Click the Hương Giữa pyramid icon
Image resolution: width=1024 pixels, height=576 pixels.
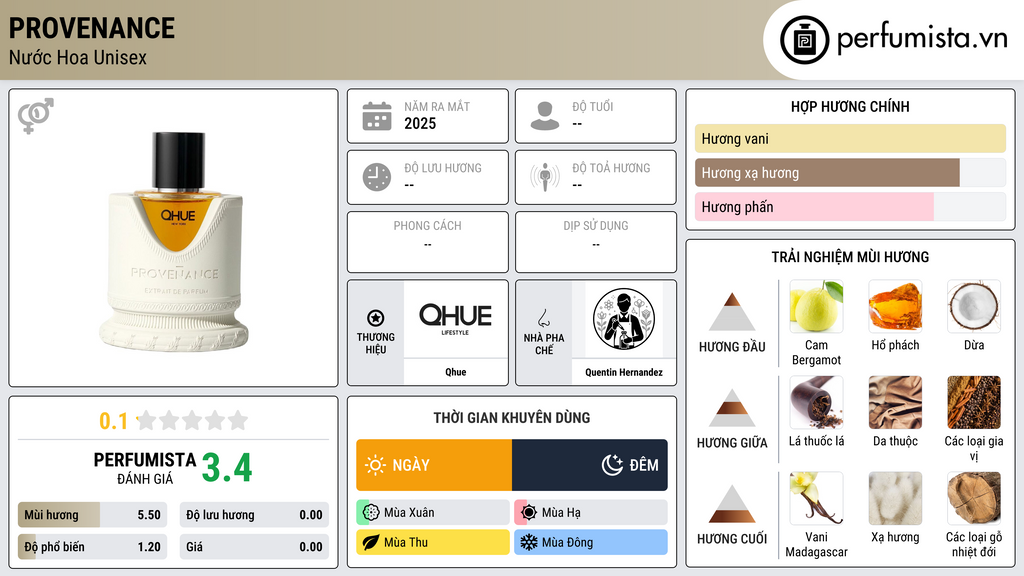pos(732,408)
